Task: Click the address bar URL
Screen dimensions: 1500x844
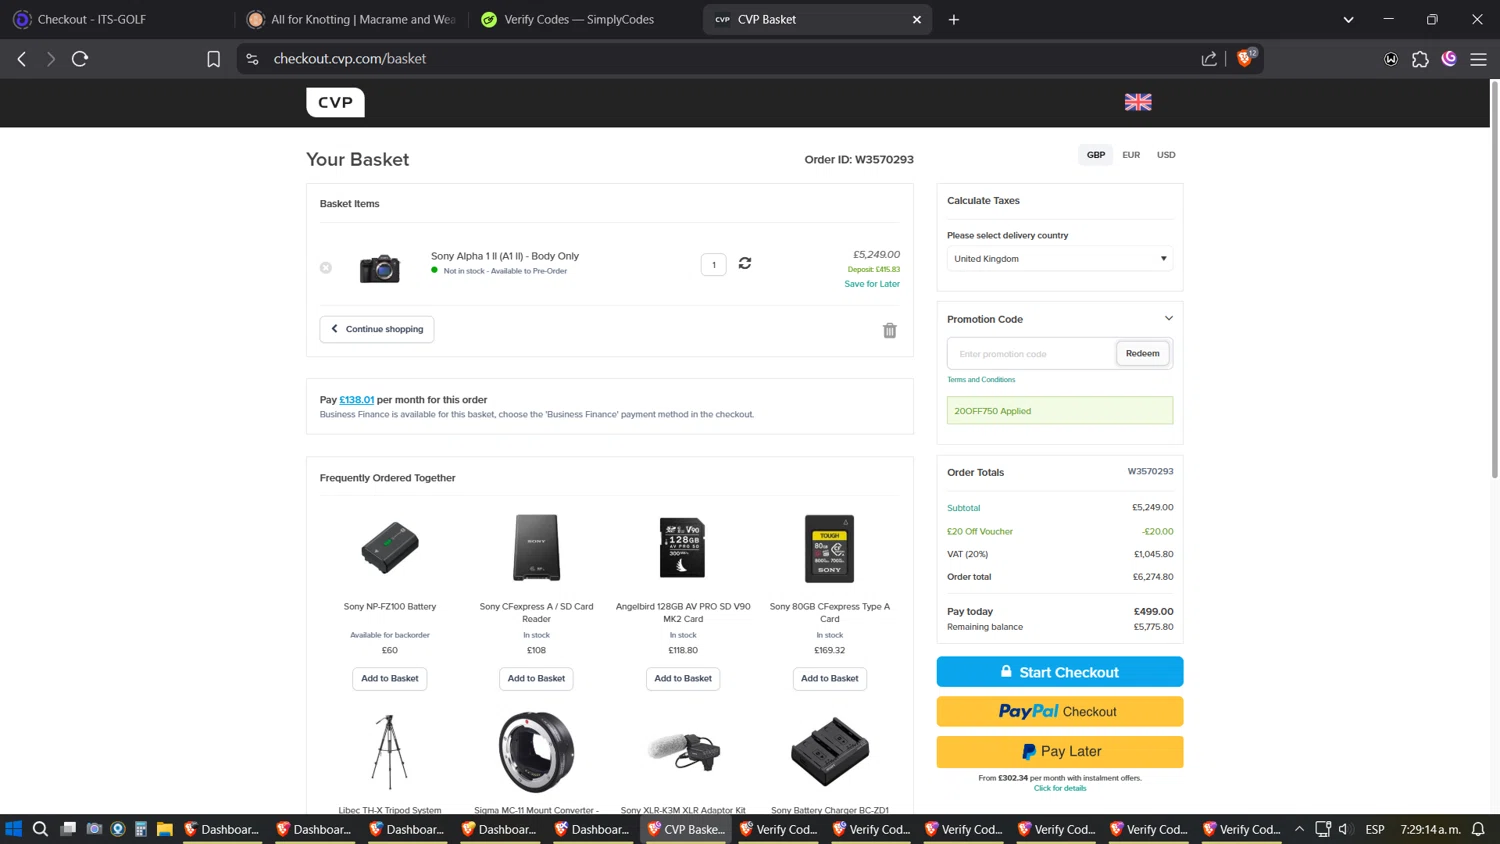Action: (x=350, y=59)
